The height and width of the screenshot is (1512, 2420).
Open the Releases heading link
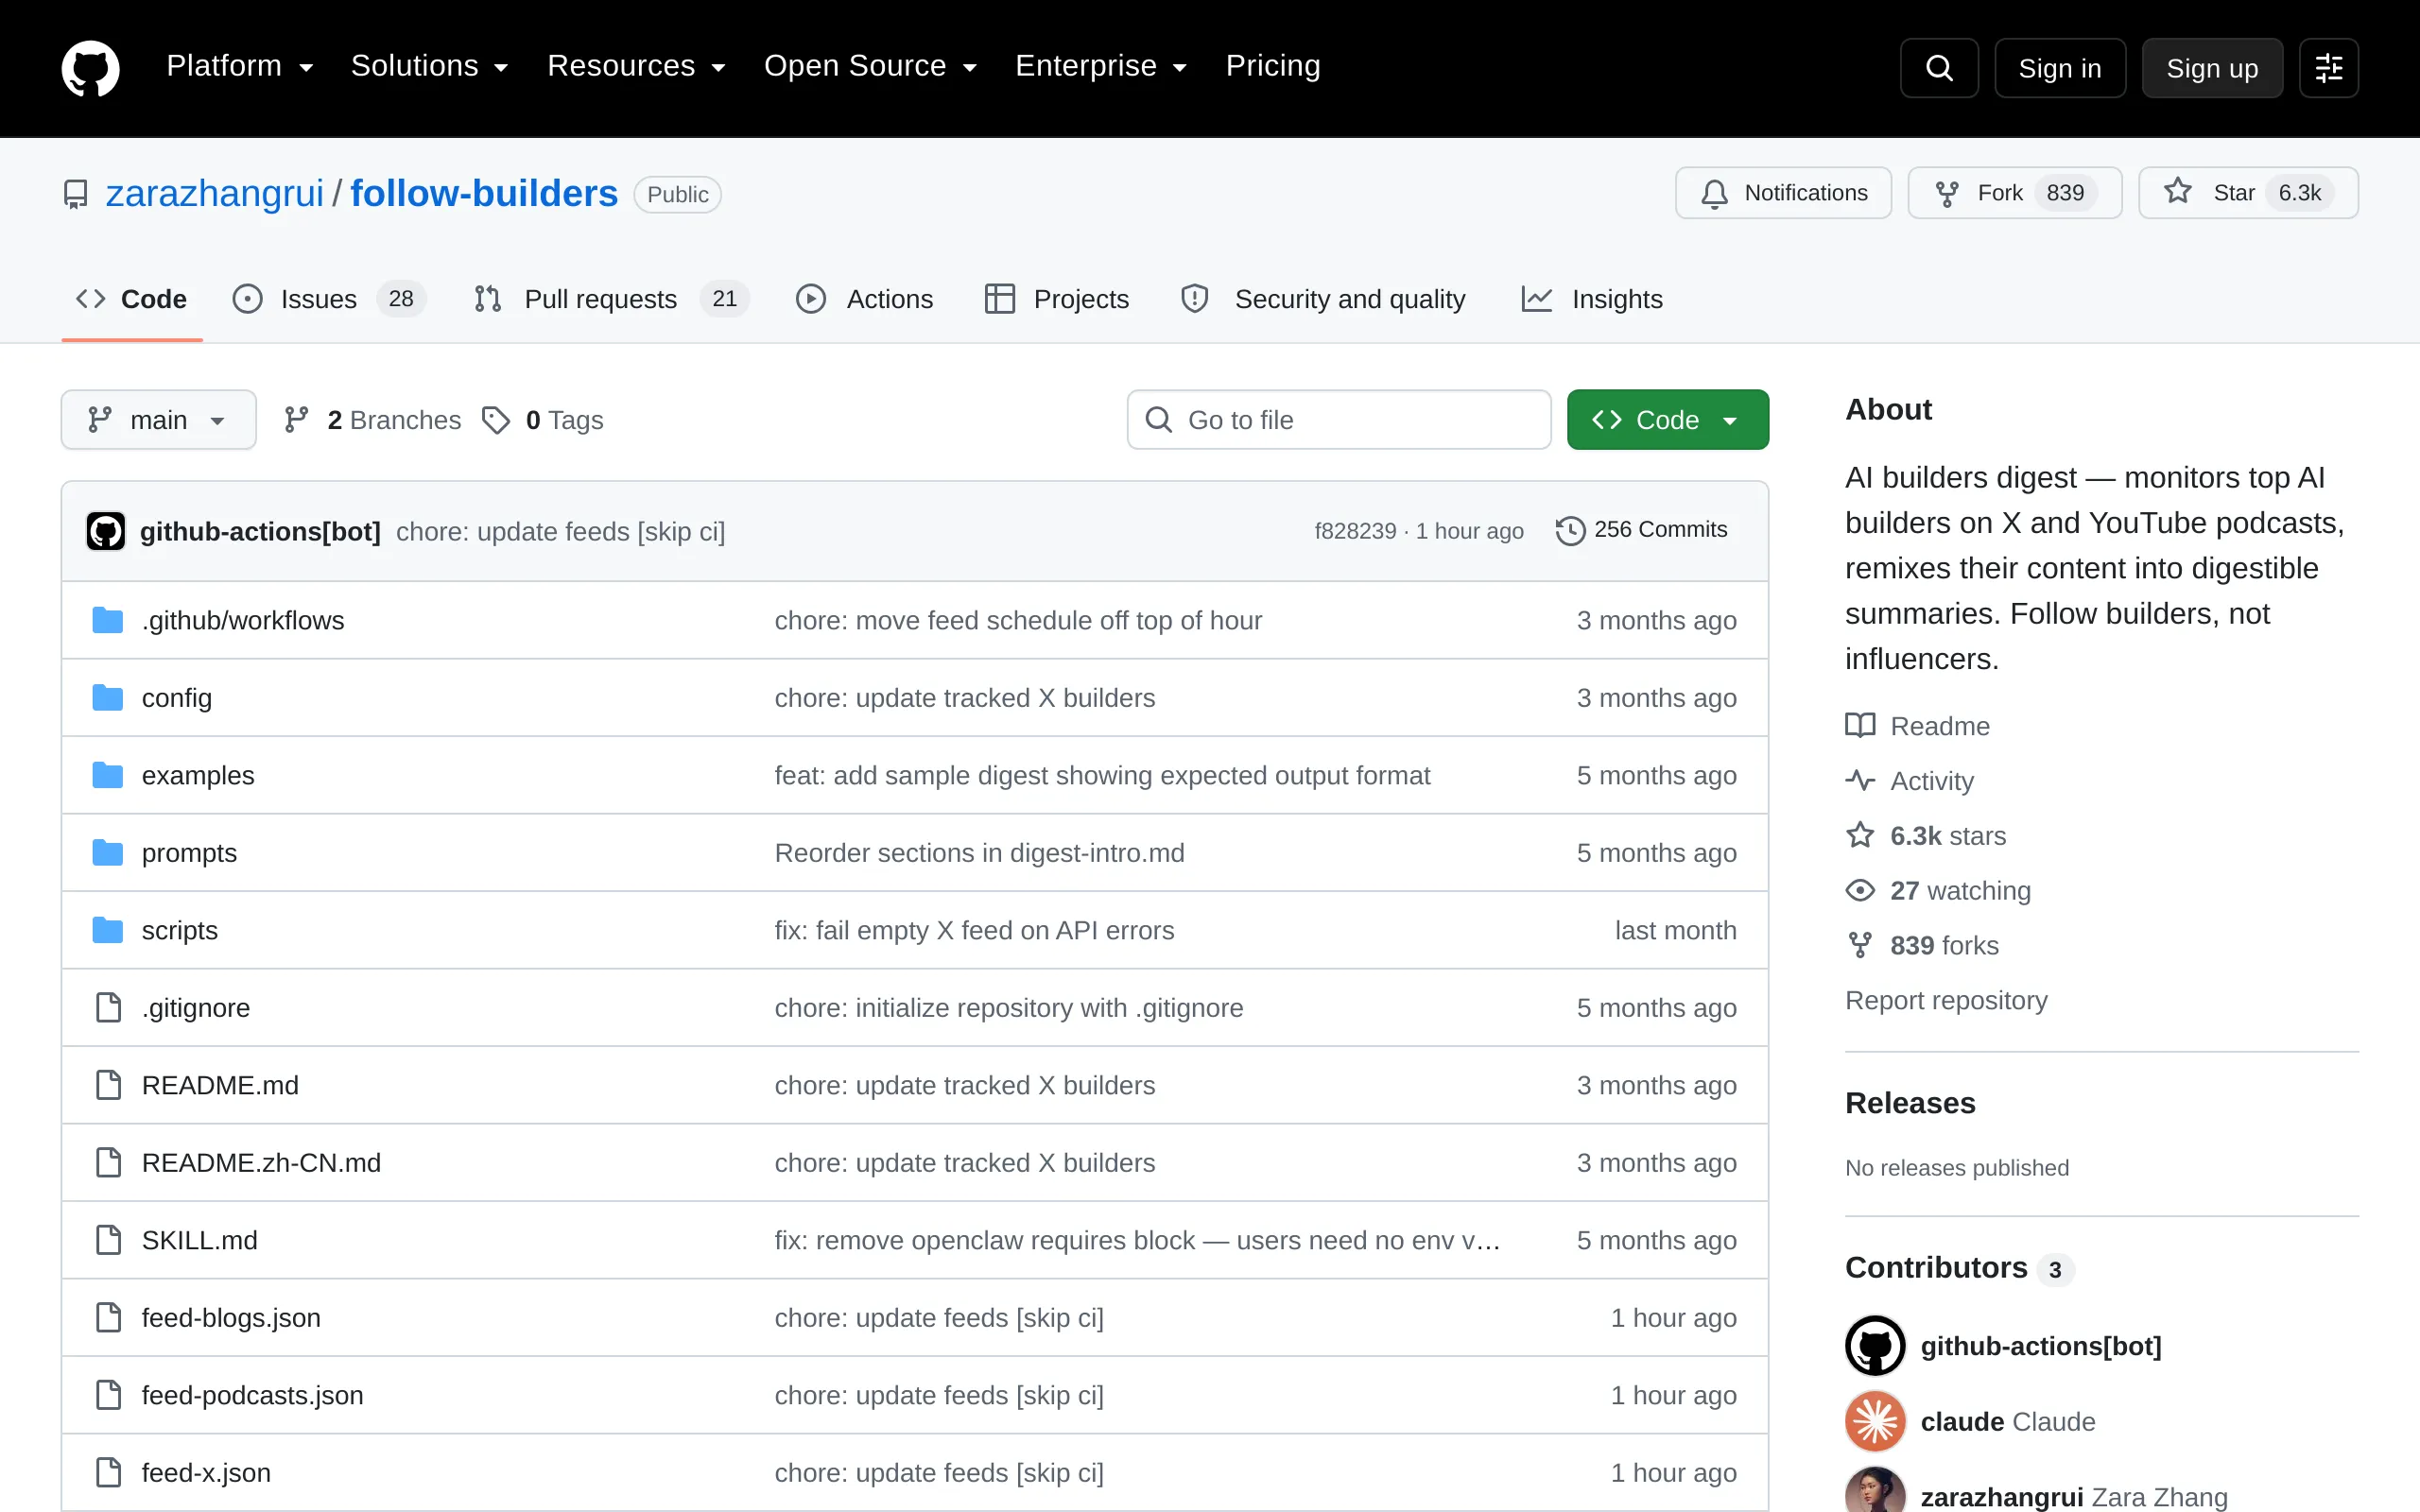point(1910,1102)
